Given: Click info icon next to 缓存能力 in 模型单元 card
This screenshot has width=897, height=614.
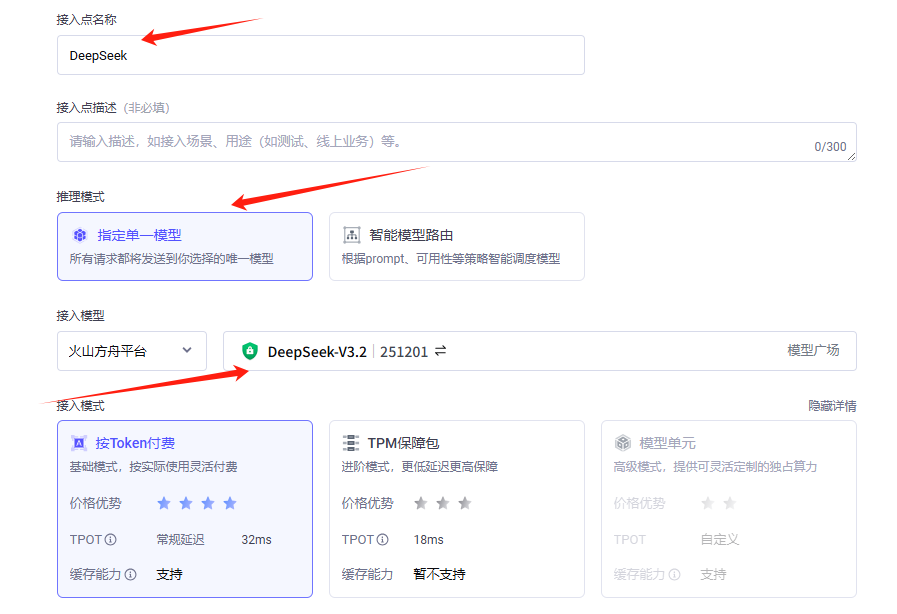Looking at the screenshot, I should pyautogui.click(x=674, y=574).
